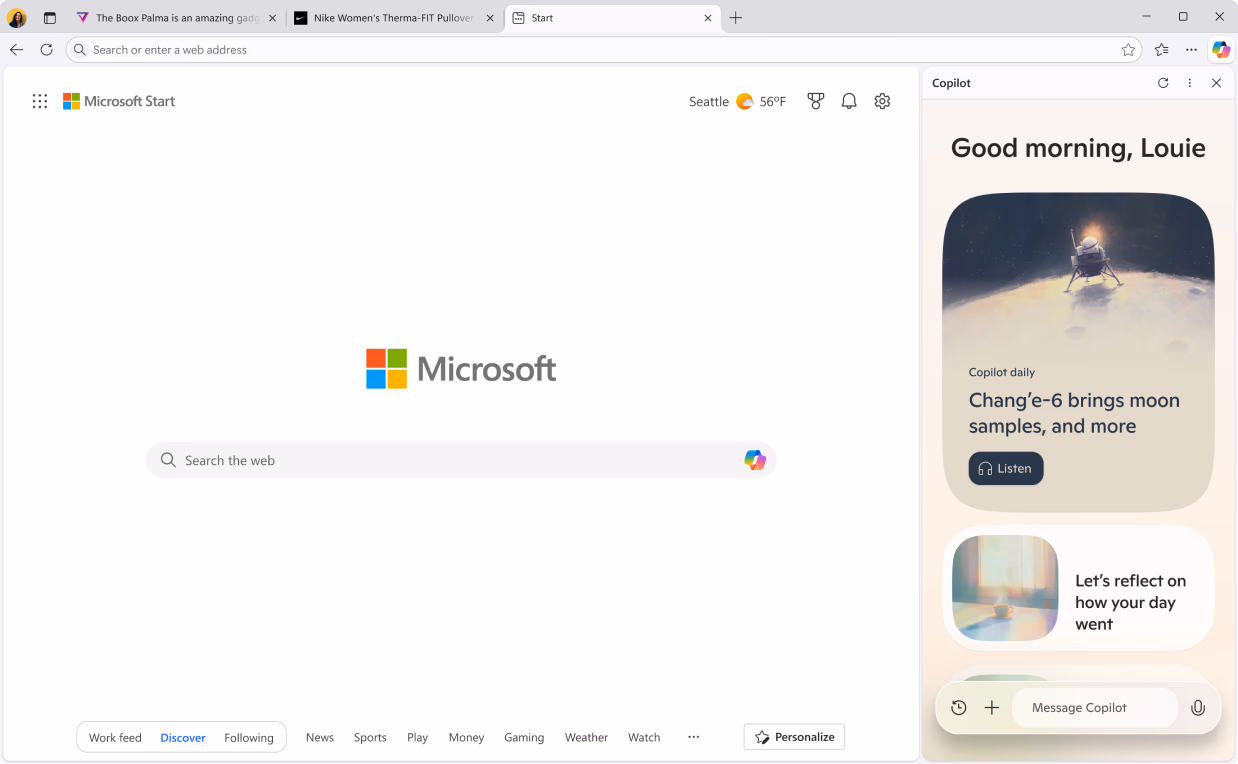1238x764 pixels.
Task: Refresh the page with reload icon
Action: point(46,49)
